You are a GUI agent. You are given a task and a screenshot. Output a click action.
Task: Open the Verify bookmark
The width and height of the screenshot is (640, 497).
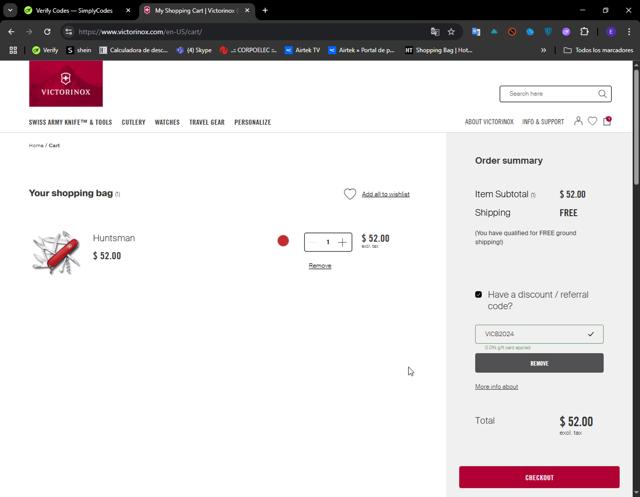[x=45, y=50]
